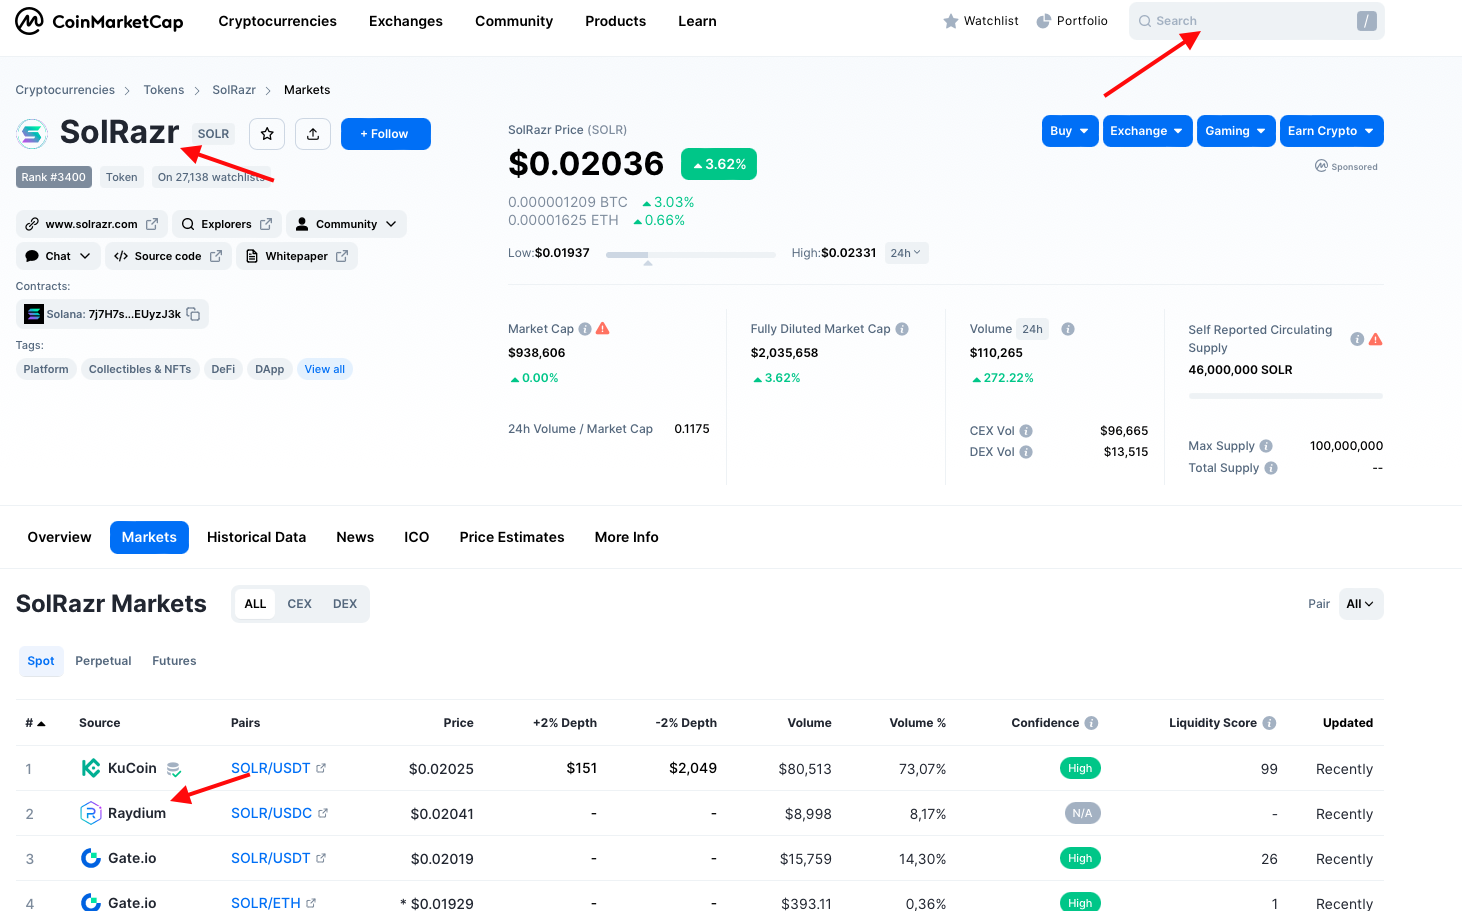
Task: Select CEX markets filter
Action: (299, 604)
